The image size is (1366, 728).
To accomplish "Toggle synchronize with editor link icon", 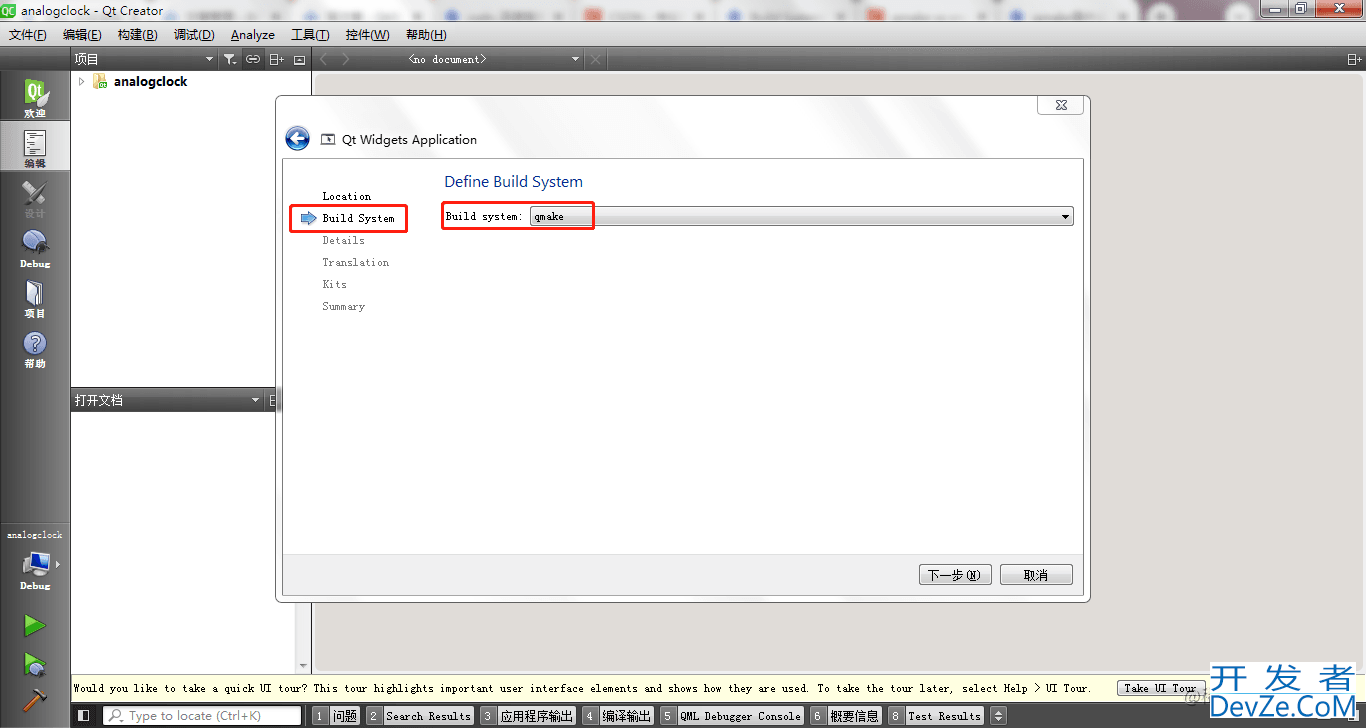I will point(253,59).
